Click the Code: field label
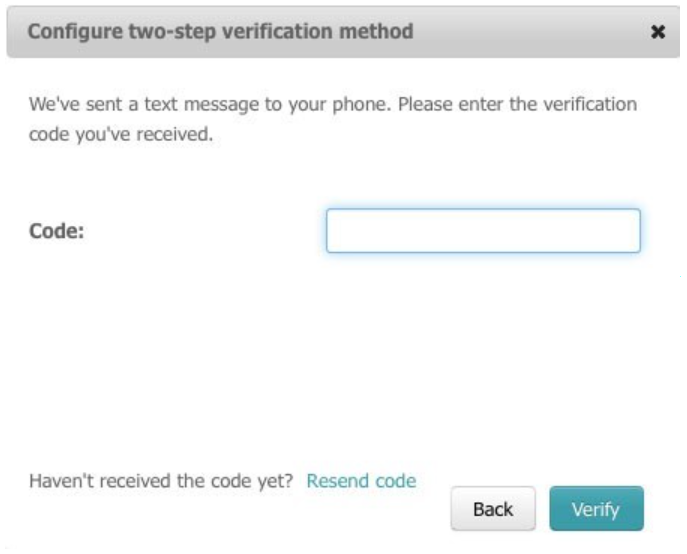This screenshot has width=687, height=554. tap(57, 231)
